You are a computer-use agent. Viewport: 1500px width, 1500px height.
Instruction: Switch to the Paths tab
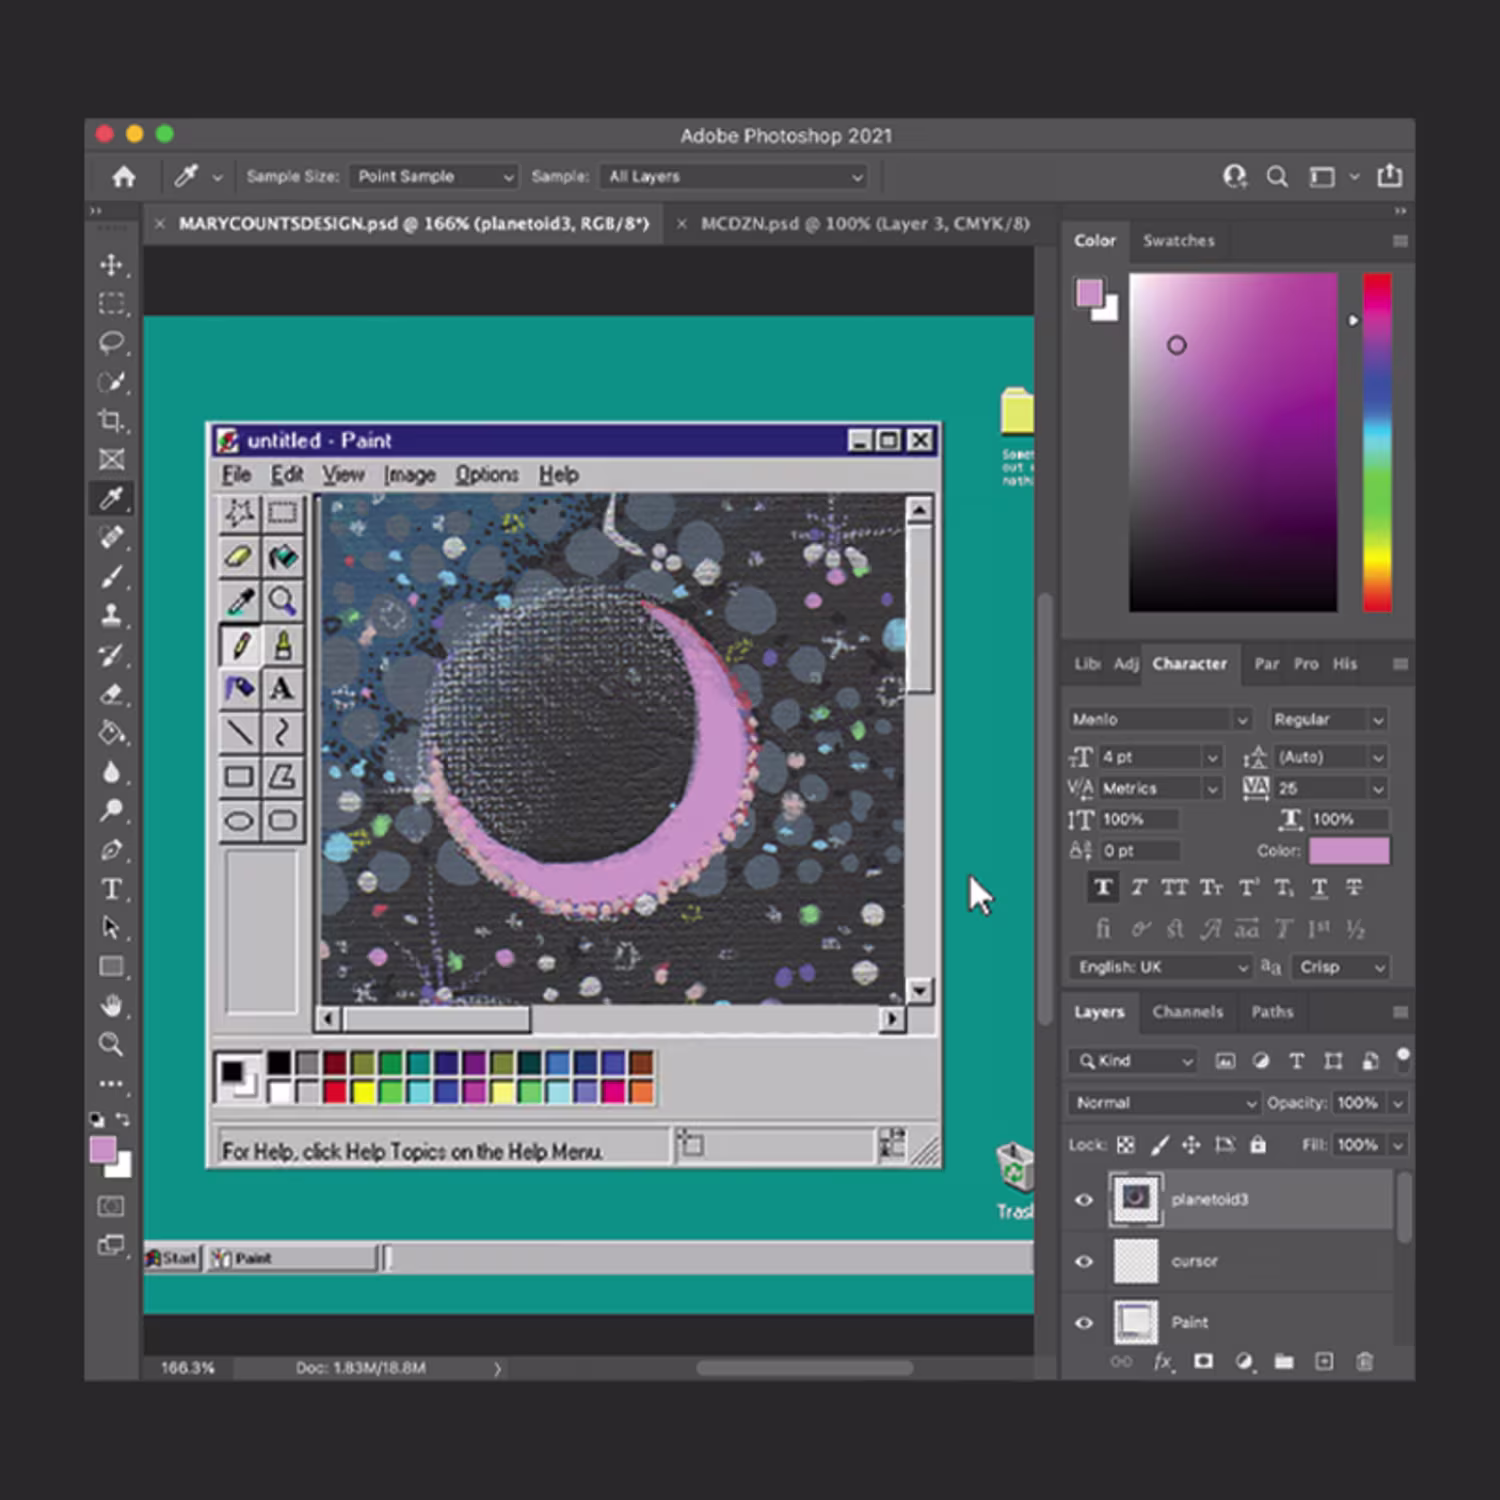[x=1272, y=1012]
